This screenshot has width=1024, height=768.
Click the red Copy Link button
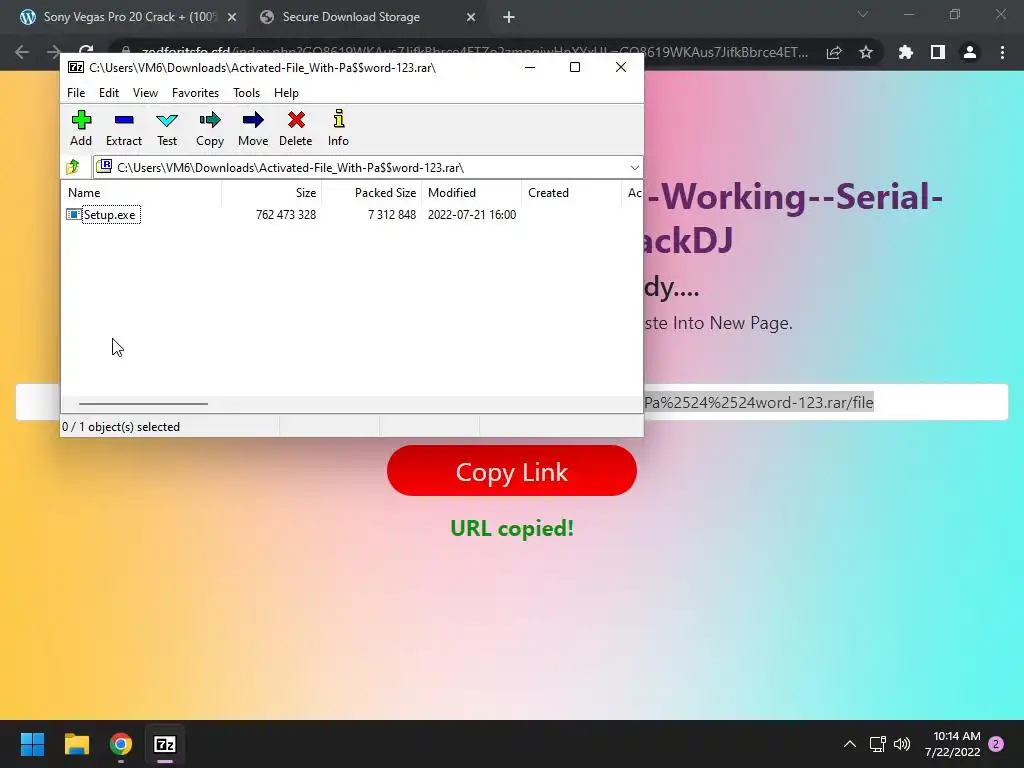[511, 471]
